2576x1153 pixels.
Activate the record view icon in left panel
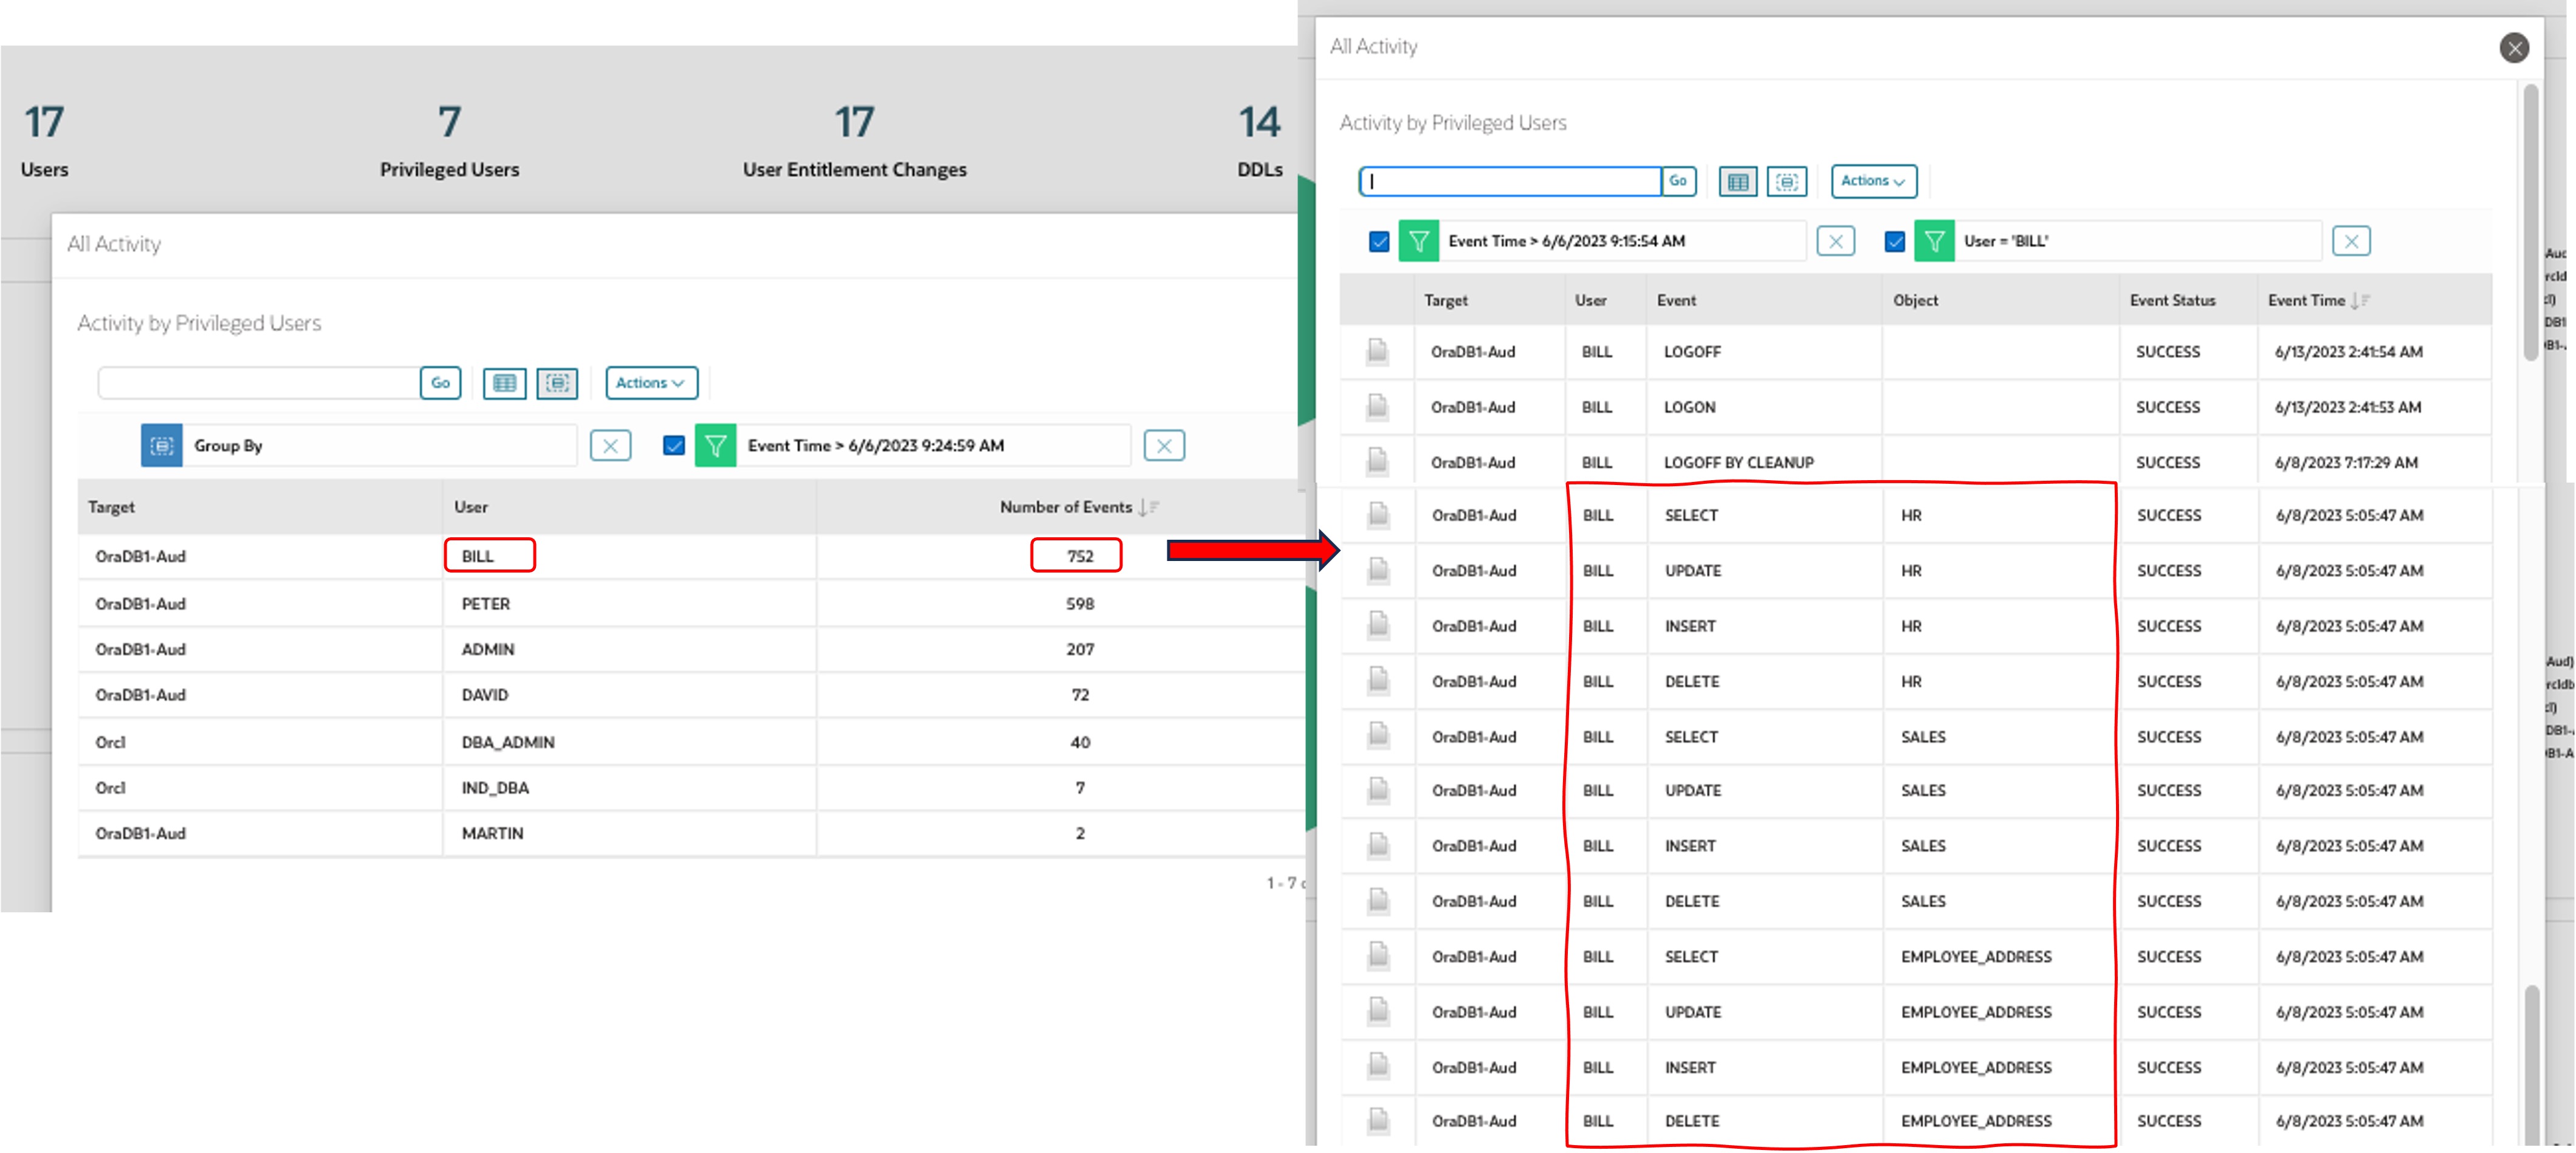coord(558,383)
